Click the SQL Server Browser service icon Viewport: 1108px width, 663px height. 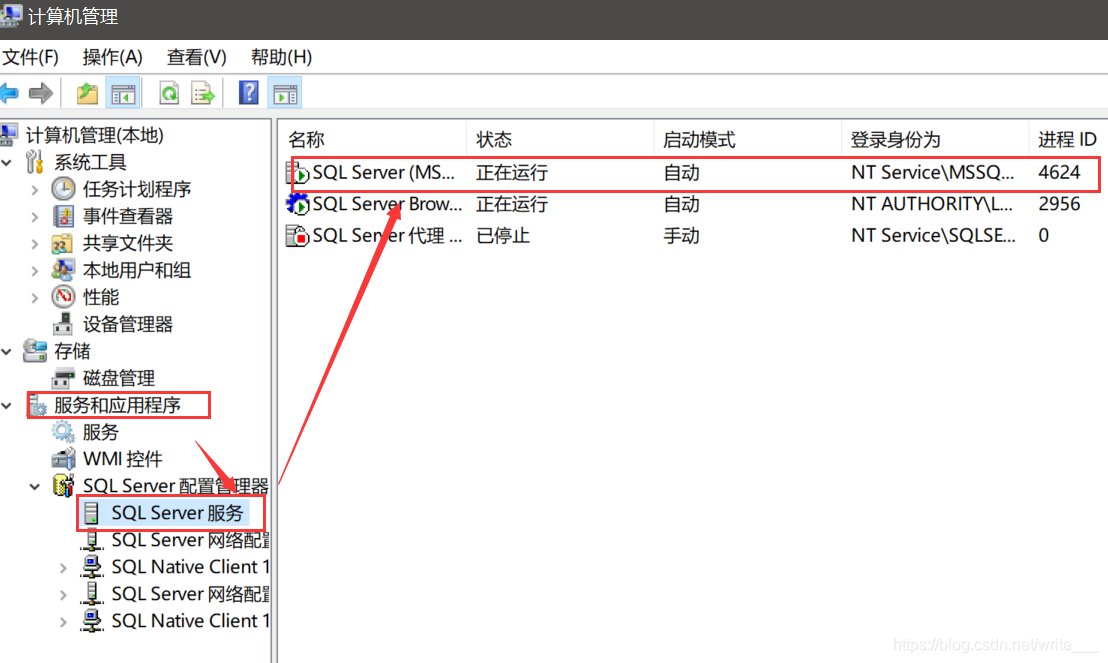[x=297, y=204]
